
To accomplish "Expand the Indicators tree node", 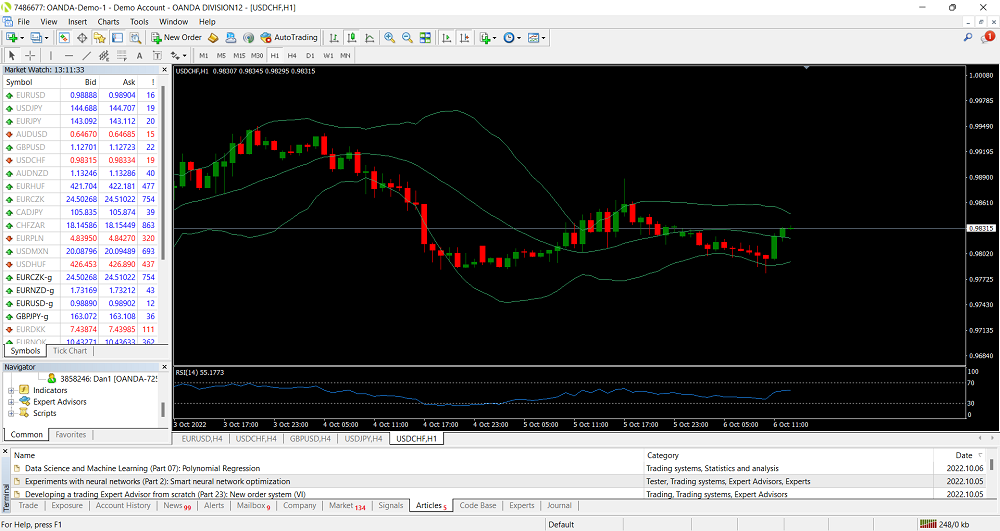I will tap(11, 390).
